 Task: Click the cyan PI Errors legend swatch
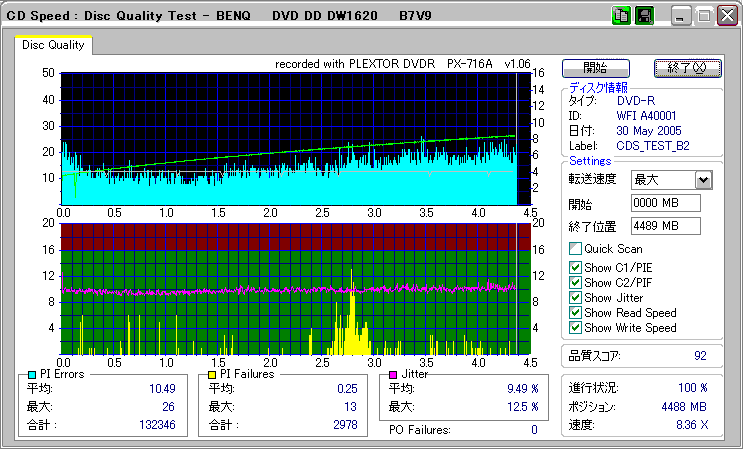pyautogui.click(x=33, y=374)
